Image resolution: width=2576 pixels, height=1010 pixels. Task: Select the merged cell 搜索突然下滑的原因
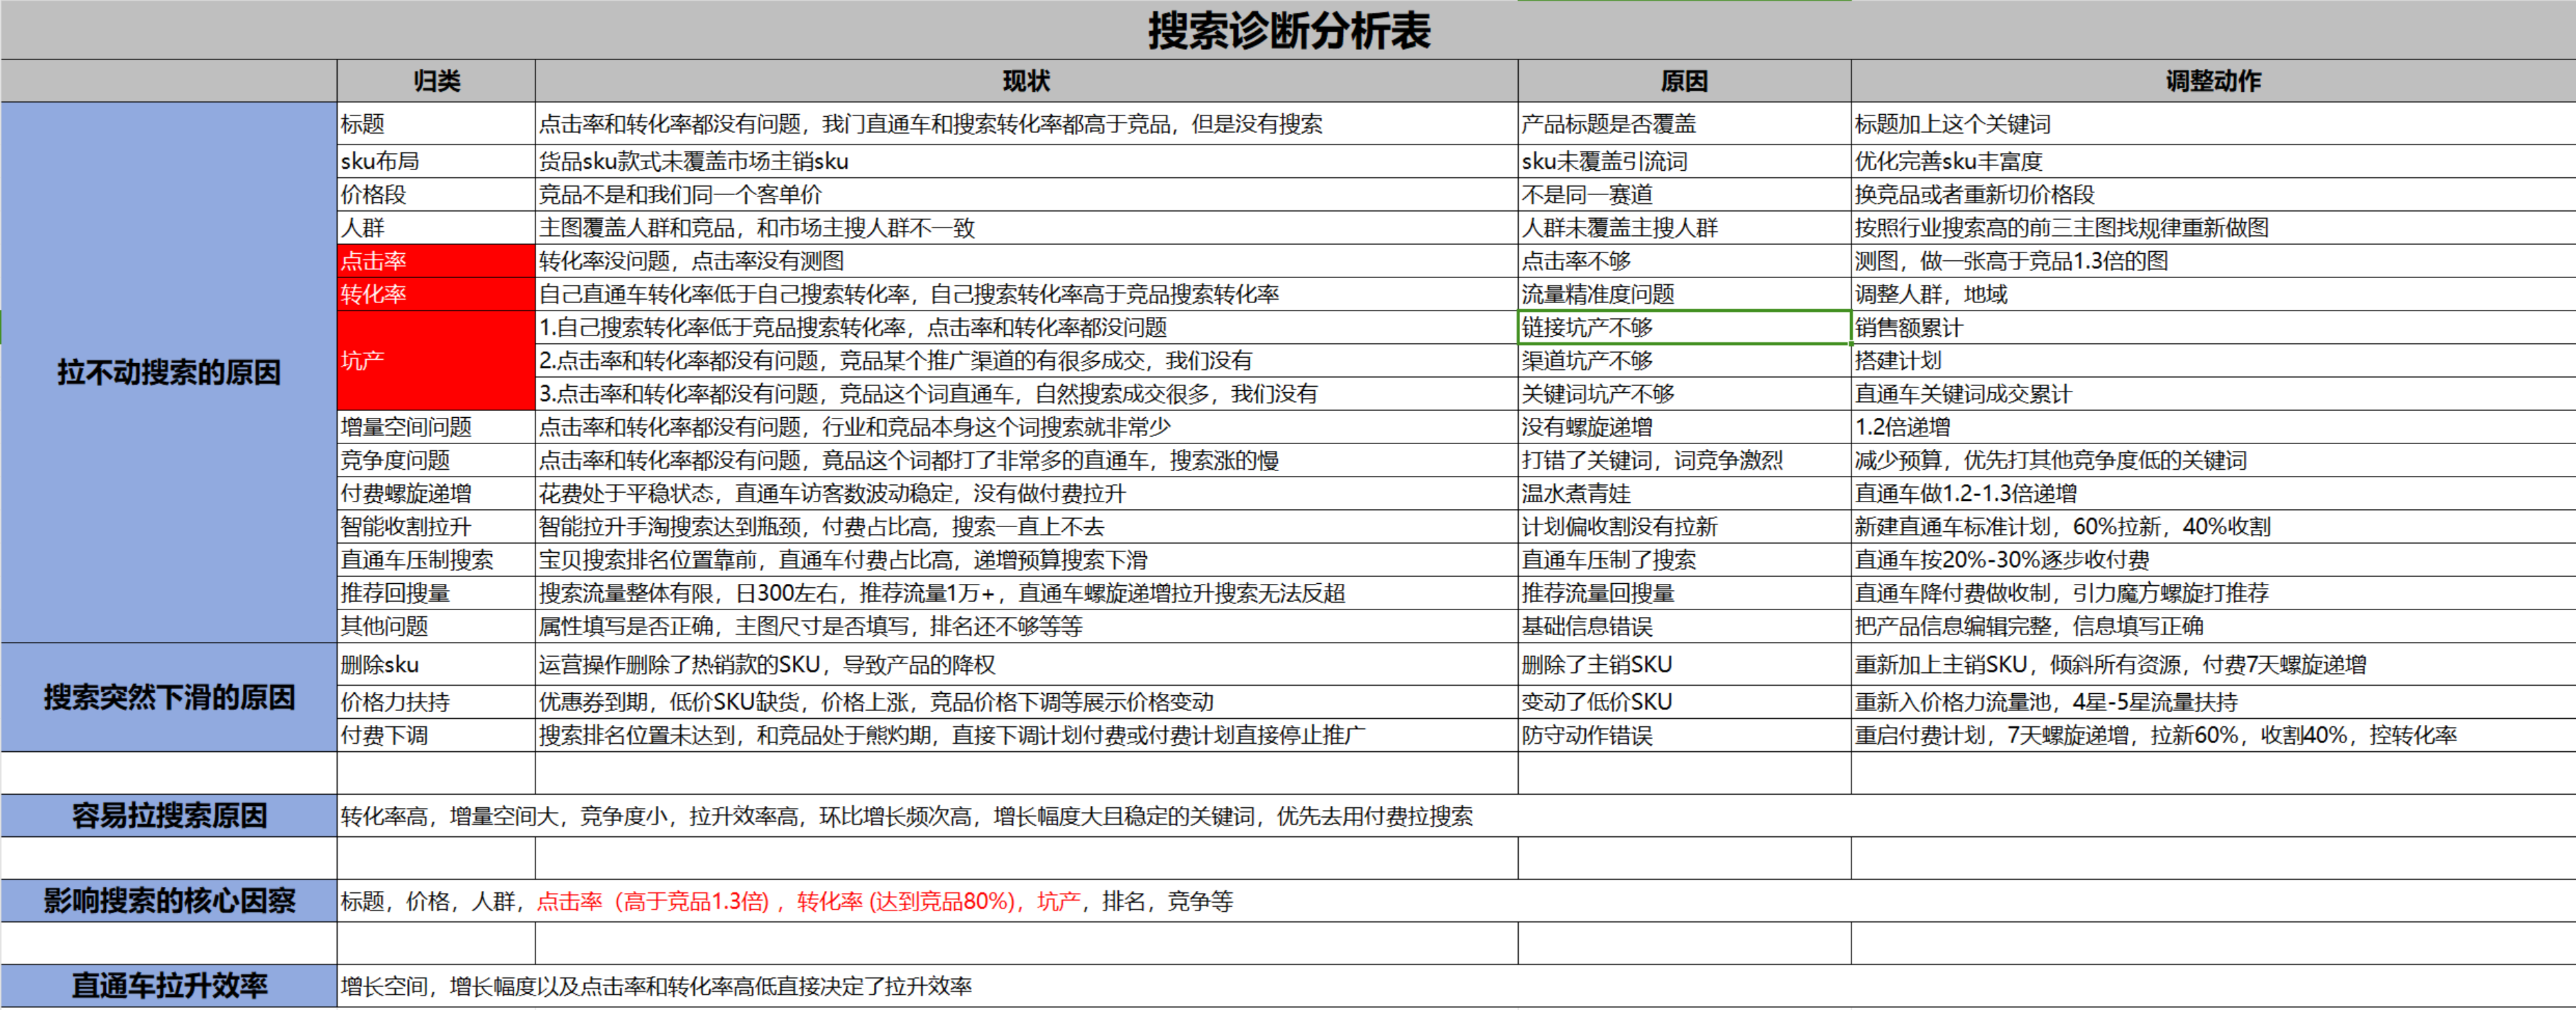click(168, 697)
